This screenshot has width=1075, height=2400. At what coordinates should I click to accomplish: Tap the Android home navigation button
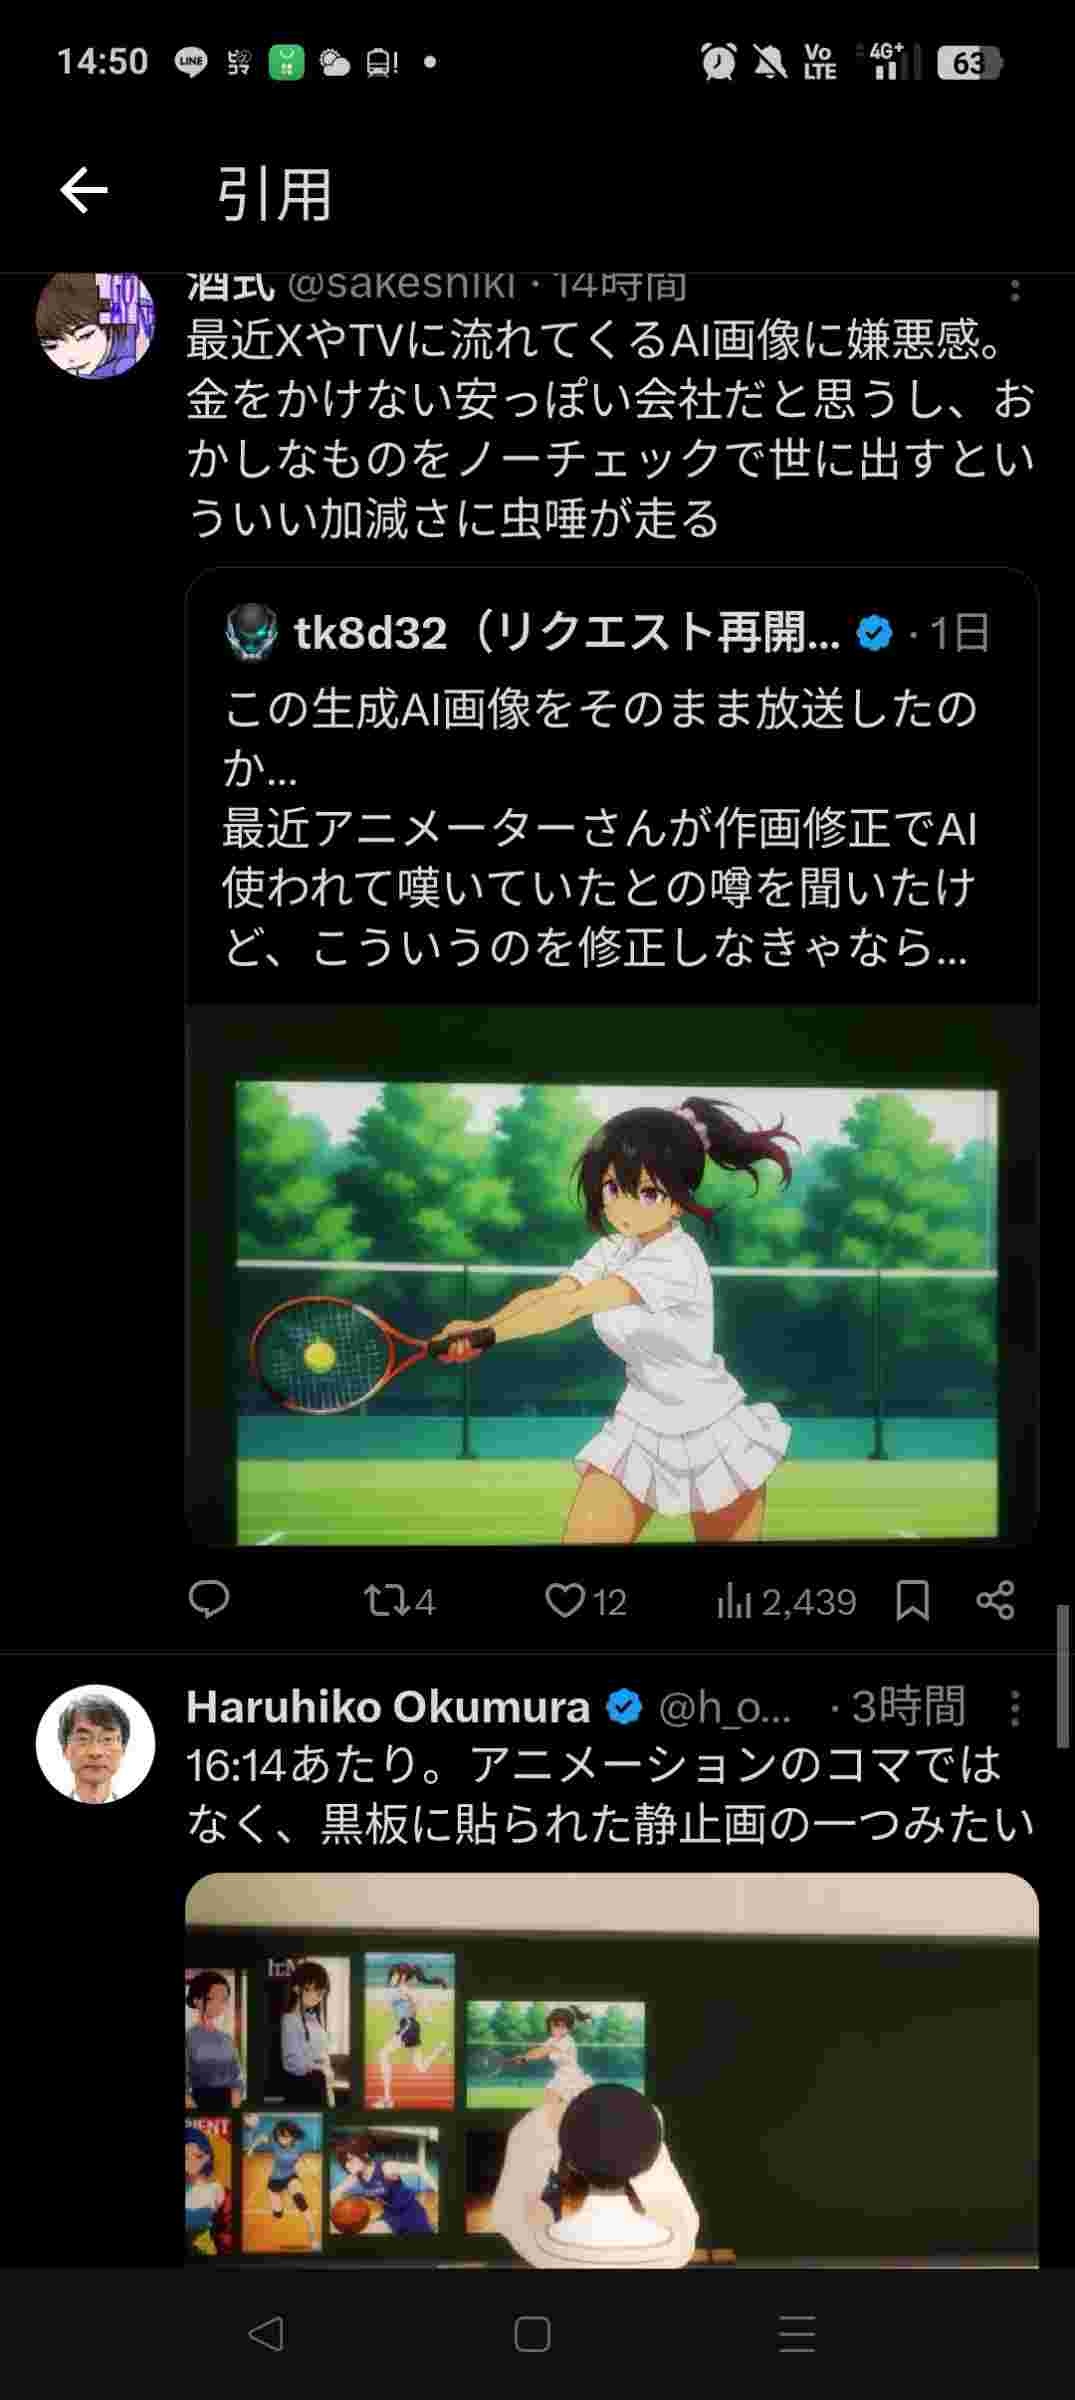tap(532, 2335)
